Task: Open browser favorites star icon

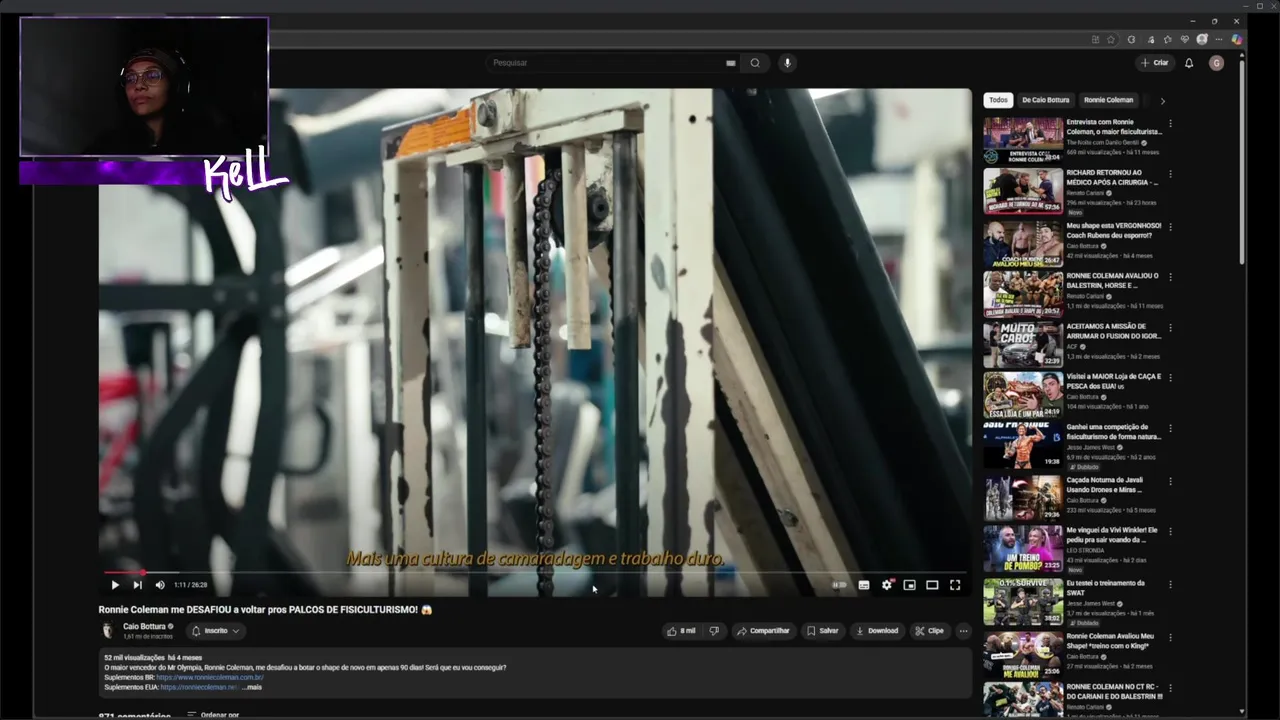Action: pos(1111,40)
